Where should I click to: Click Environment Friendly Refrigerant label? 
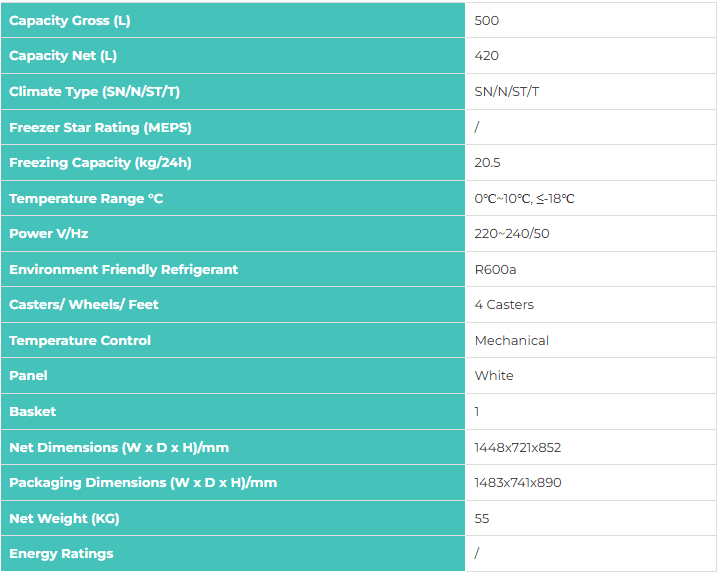click(123, 269)
